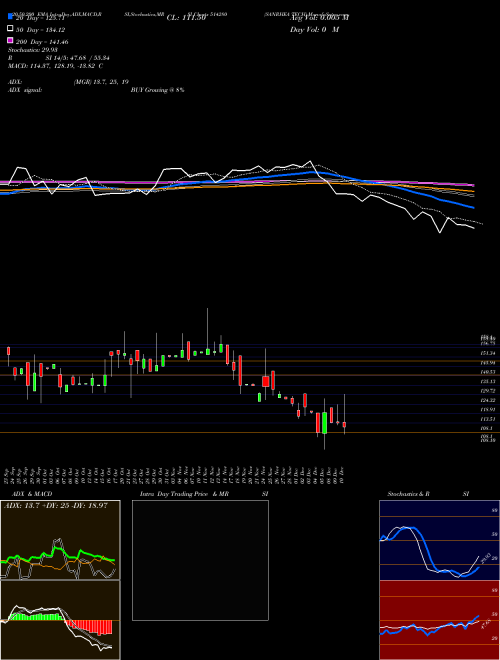Open the blue Stochastics chart panel
The image size is (500, 660).
(439, 540)
